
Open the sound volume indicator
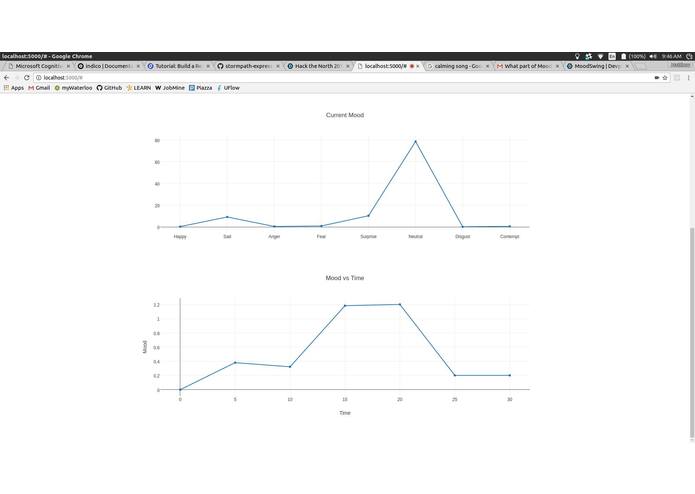point(653,56)
